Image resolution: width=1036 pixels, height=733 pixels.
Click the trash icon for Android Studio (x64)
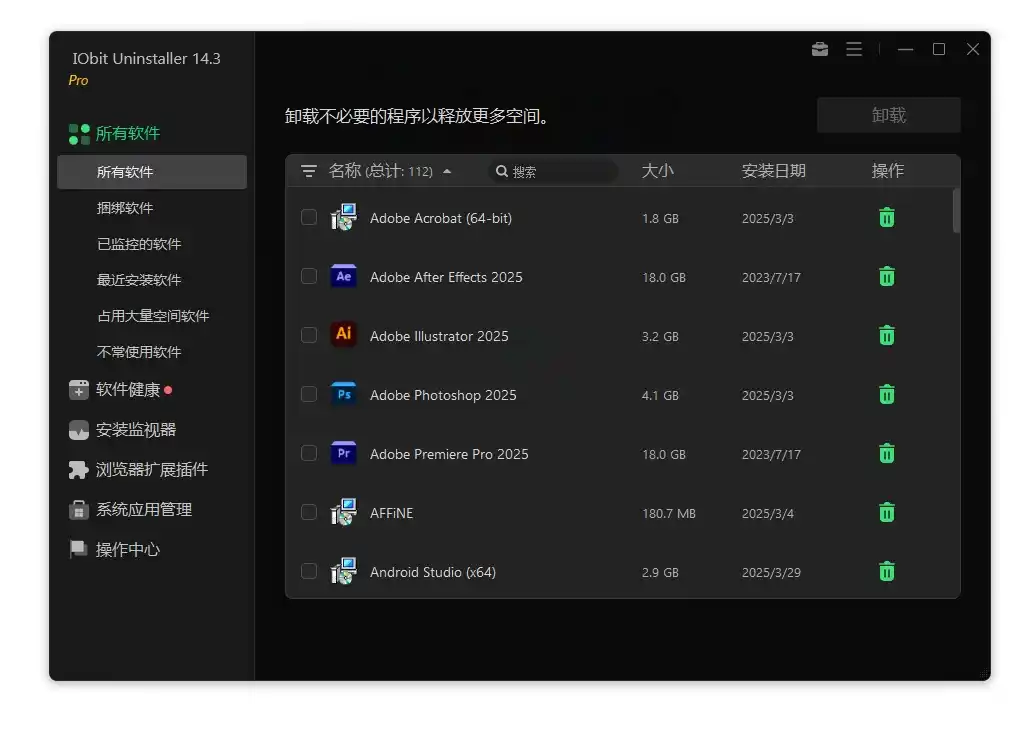coord(887,571)
